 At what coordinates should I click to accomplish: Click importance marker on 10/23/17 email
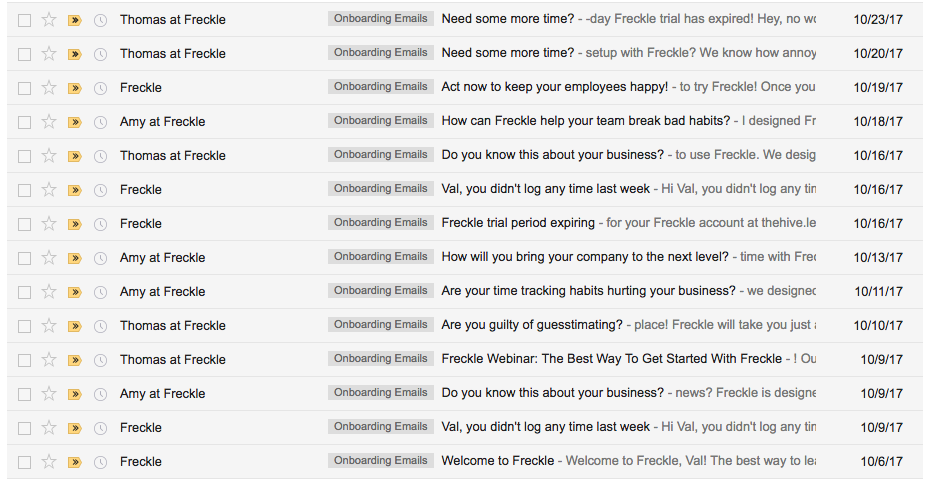tap(75, 20)
